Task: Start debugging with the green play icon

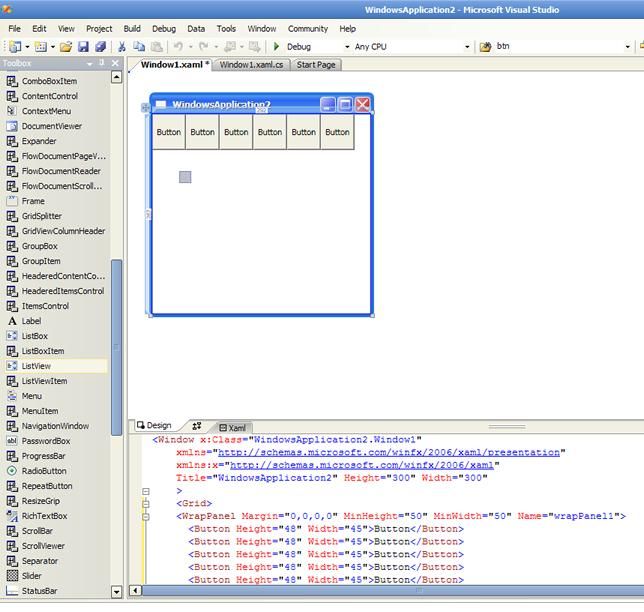Action: (276, 46)
